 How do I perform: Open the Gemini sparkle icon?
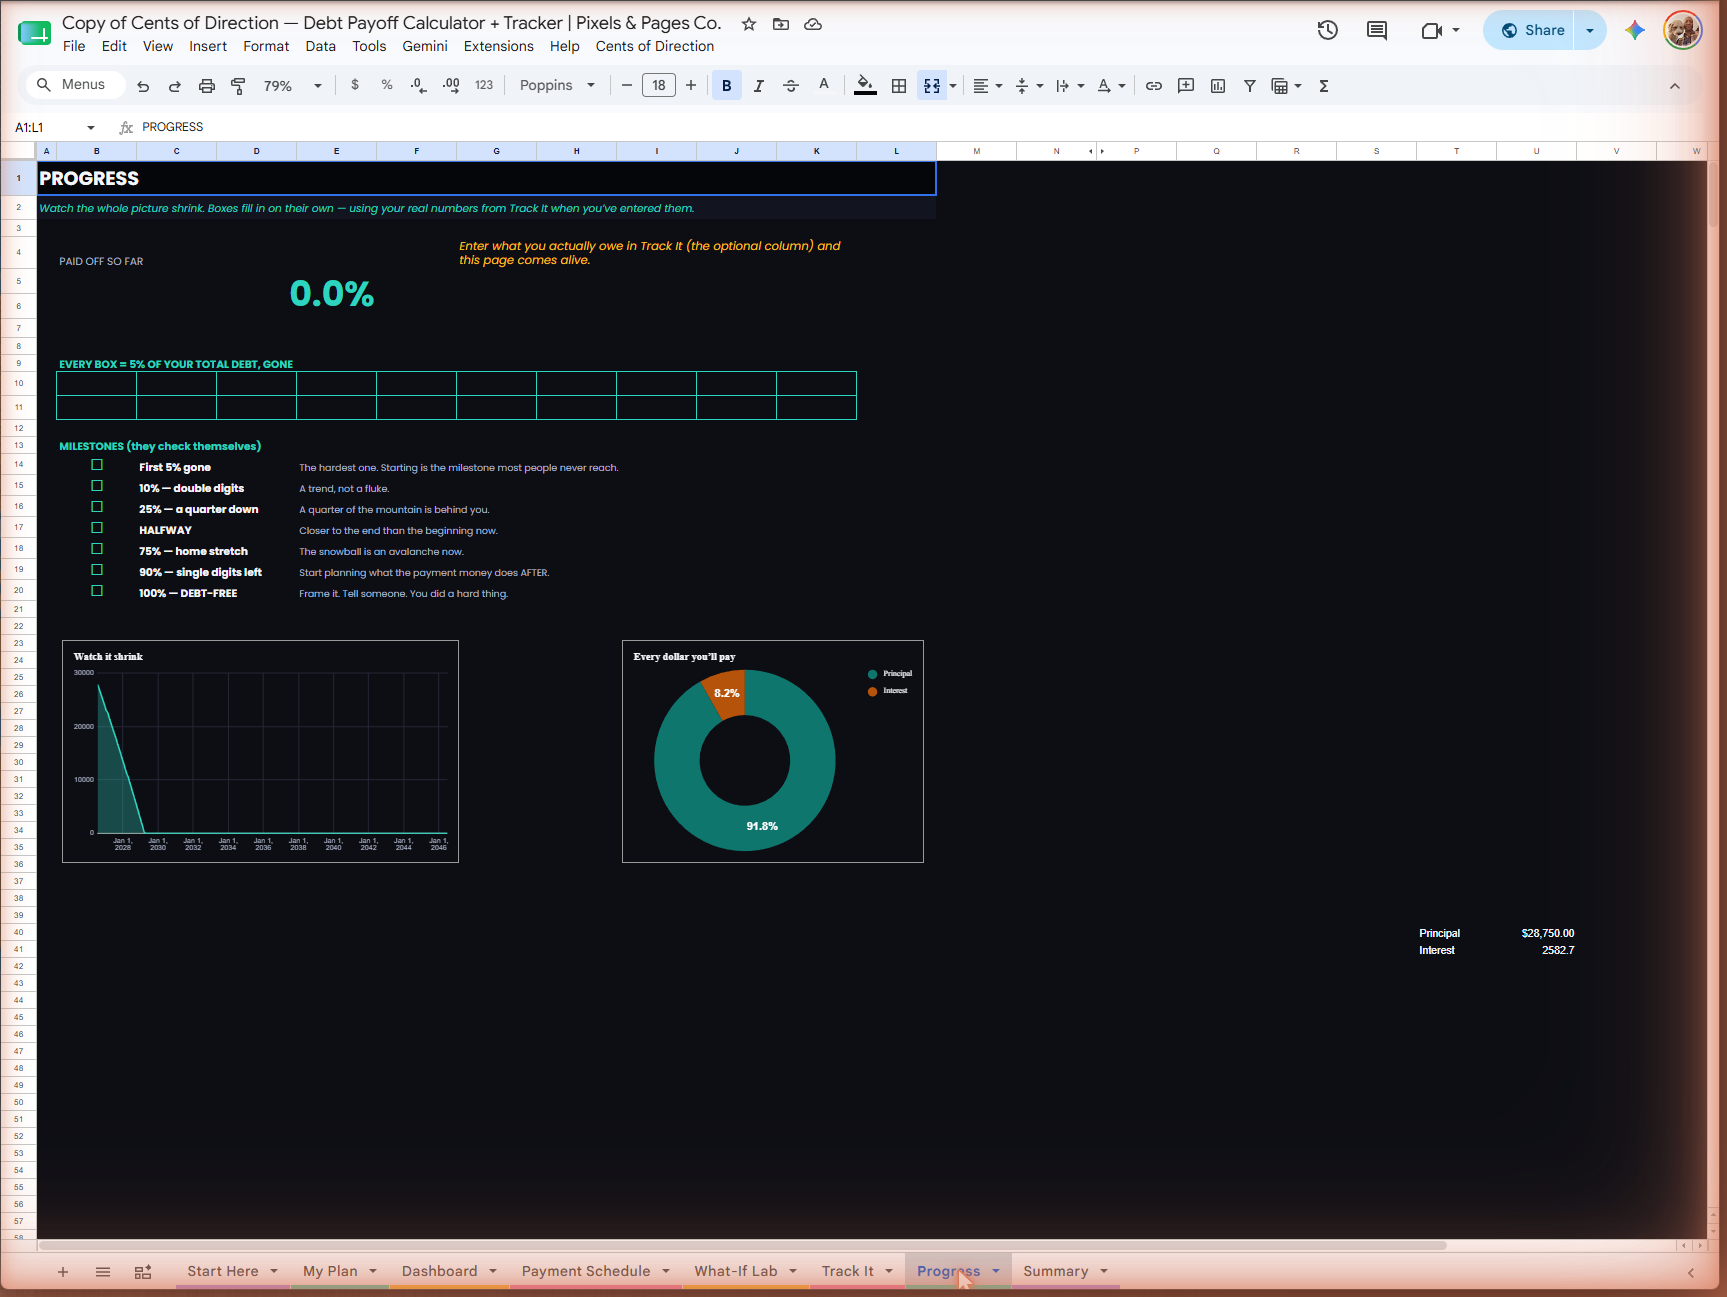tap(1635, 30)
